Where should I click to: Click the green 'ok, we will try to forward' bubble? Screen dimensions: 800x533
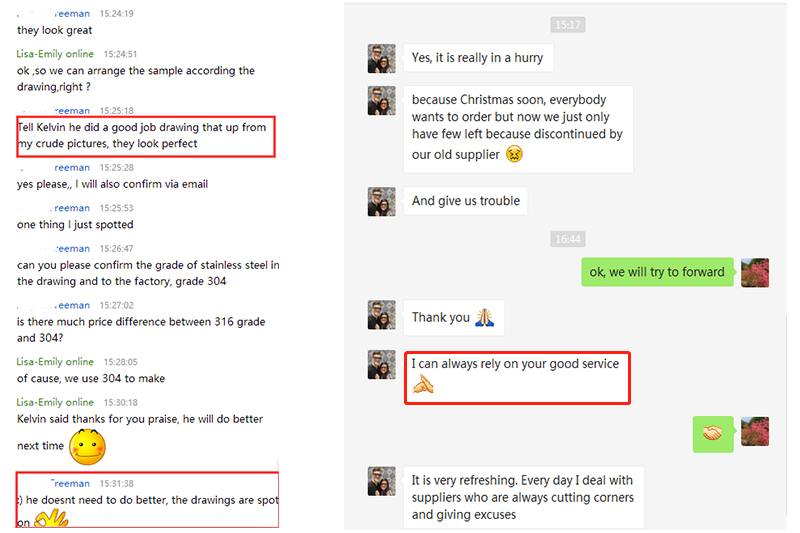pos(657,272)
